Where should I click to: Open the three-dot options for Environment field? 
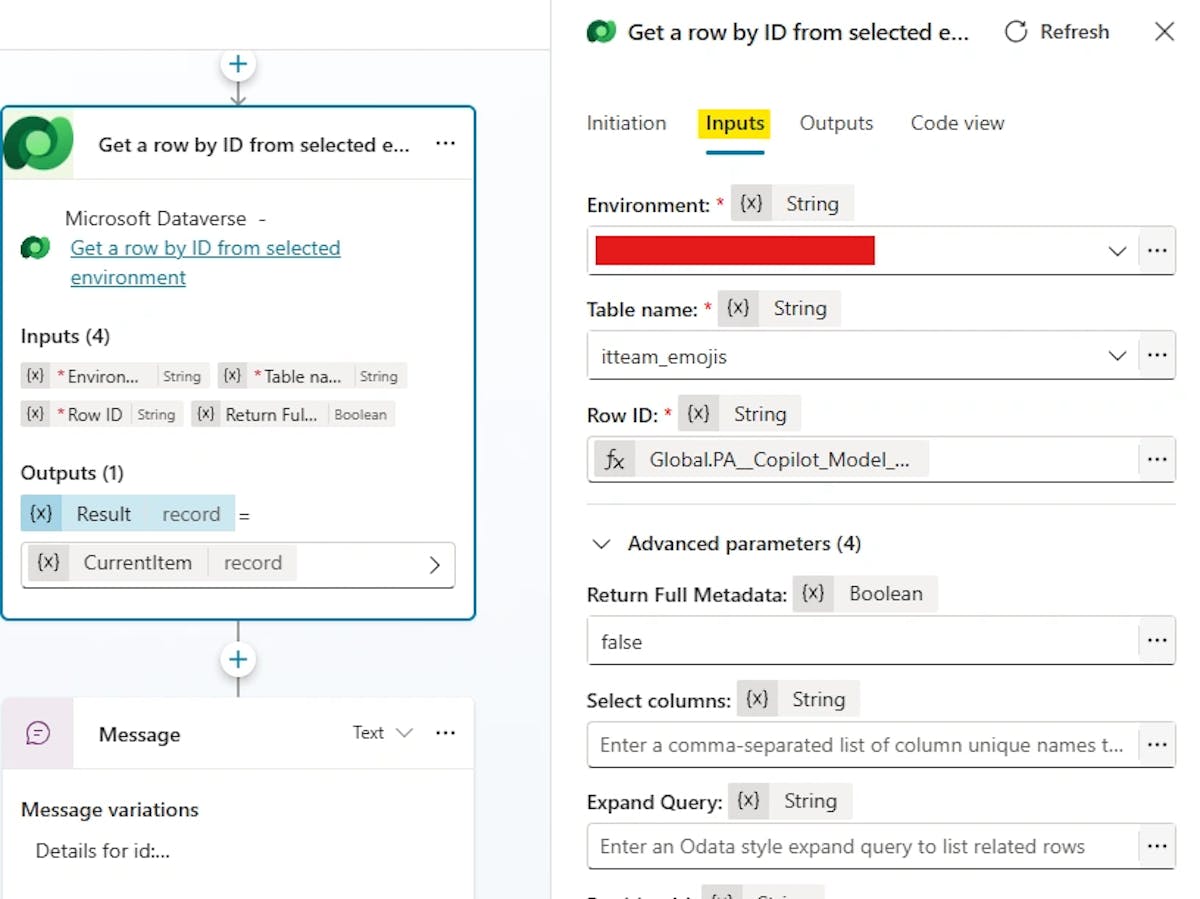[x=1157, y=250]
